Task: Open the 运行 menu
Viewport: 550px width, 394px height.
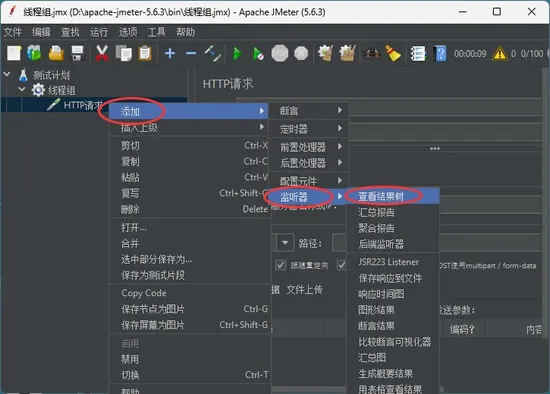Action: point(99,32)
